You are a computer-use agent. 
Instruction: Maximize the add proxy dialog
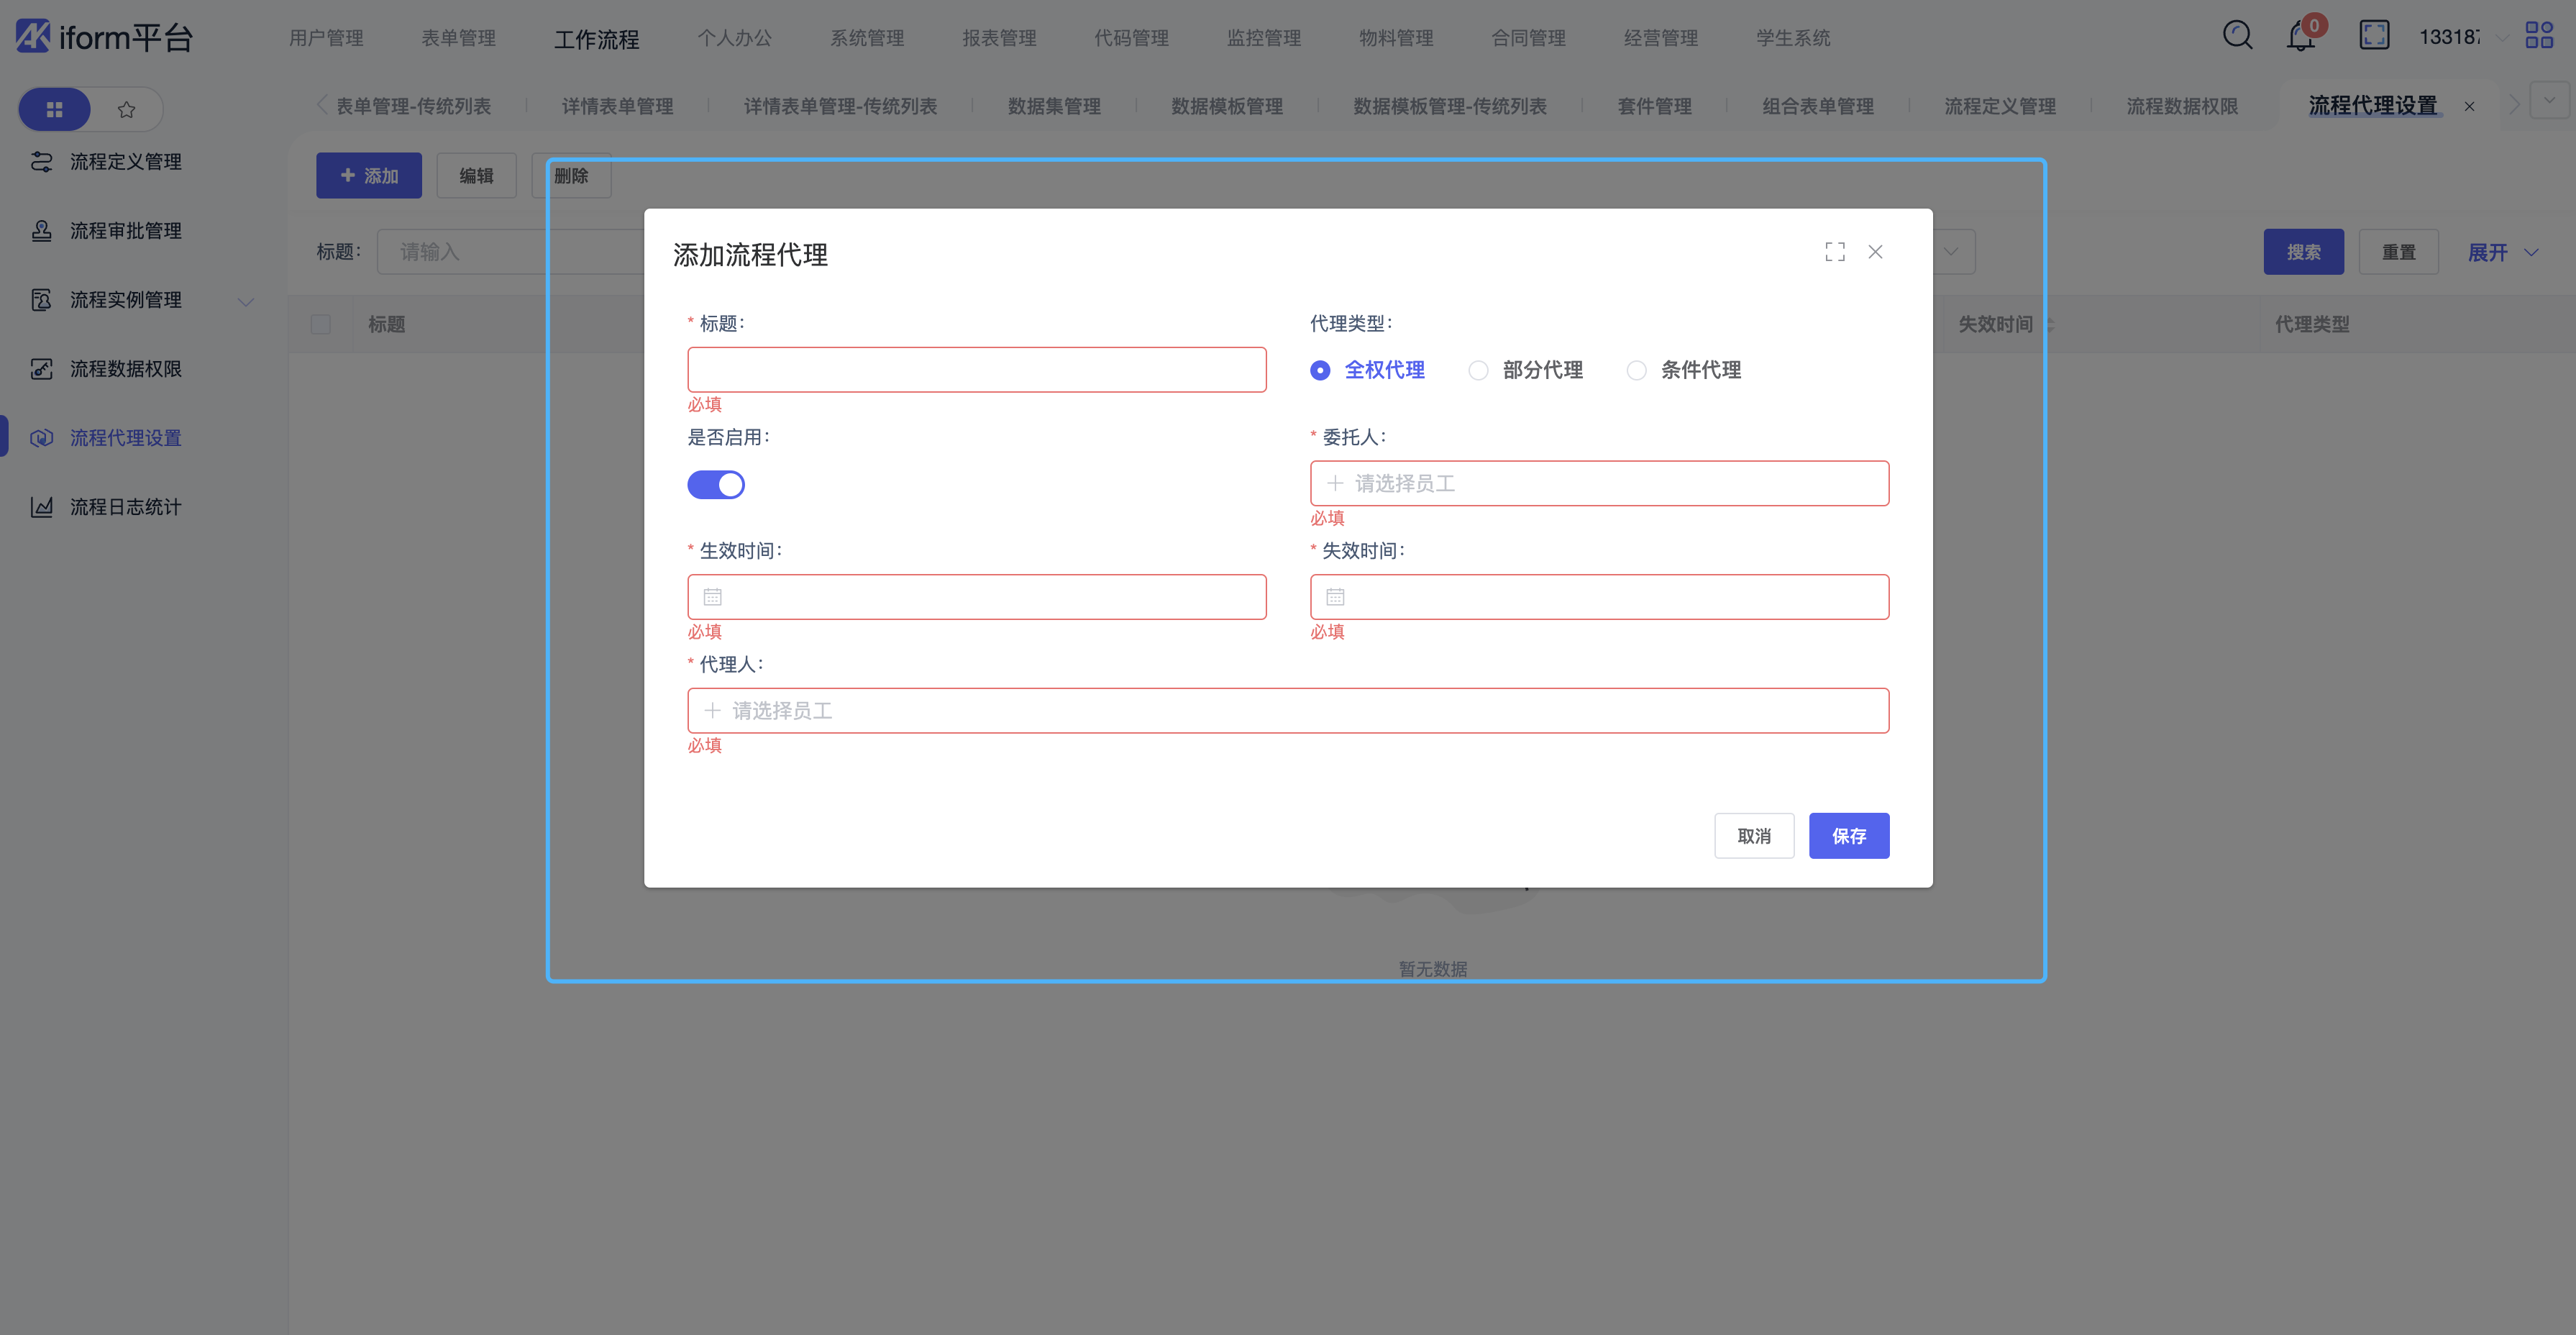coord(1834,252)
